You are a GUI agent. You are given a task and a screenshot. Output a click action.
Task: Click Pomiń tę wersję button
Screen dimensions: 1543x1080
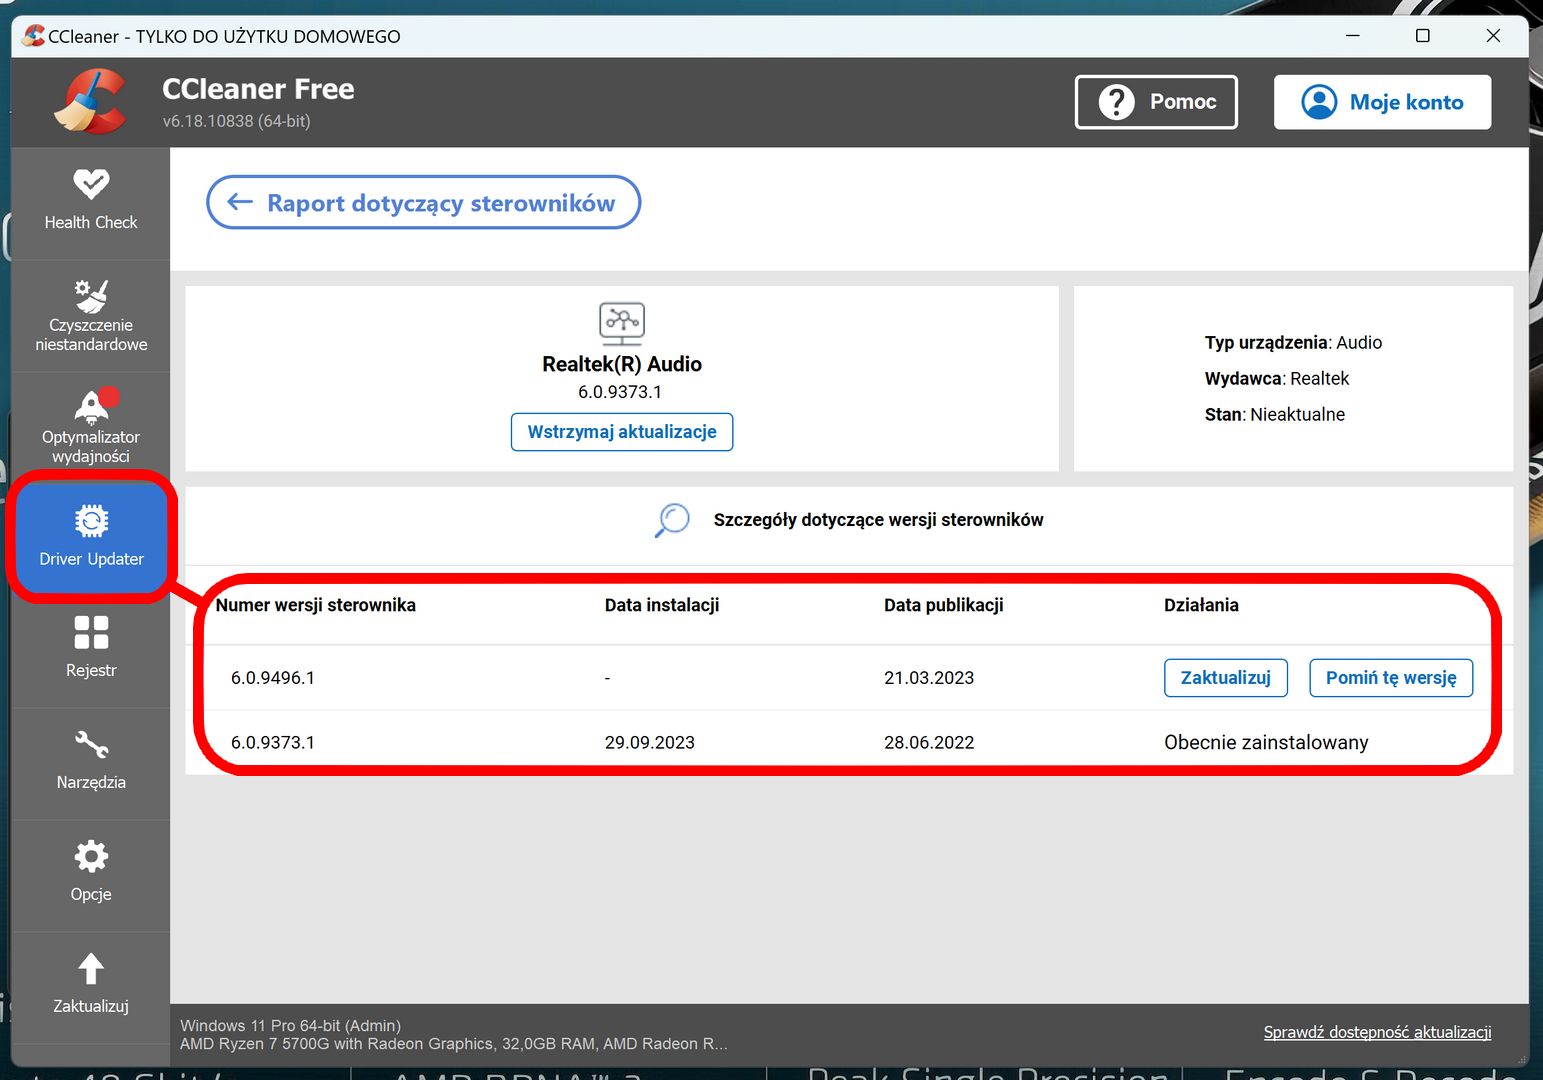(x=1391, y=678)
